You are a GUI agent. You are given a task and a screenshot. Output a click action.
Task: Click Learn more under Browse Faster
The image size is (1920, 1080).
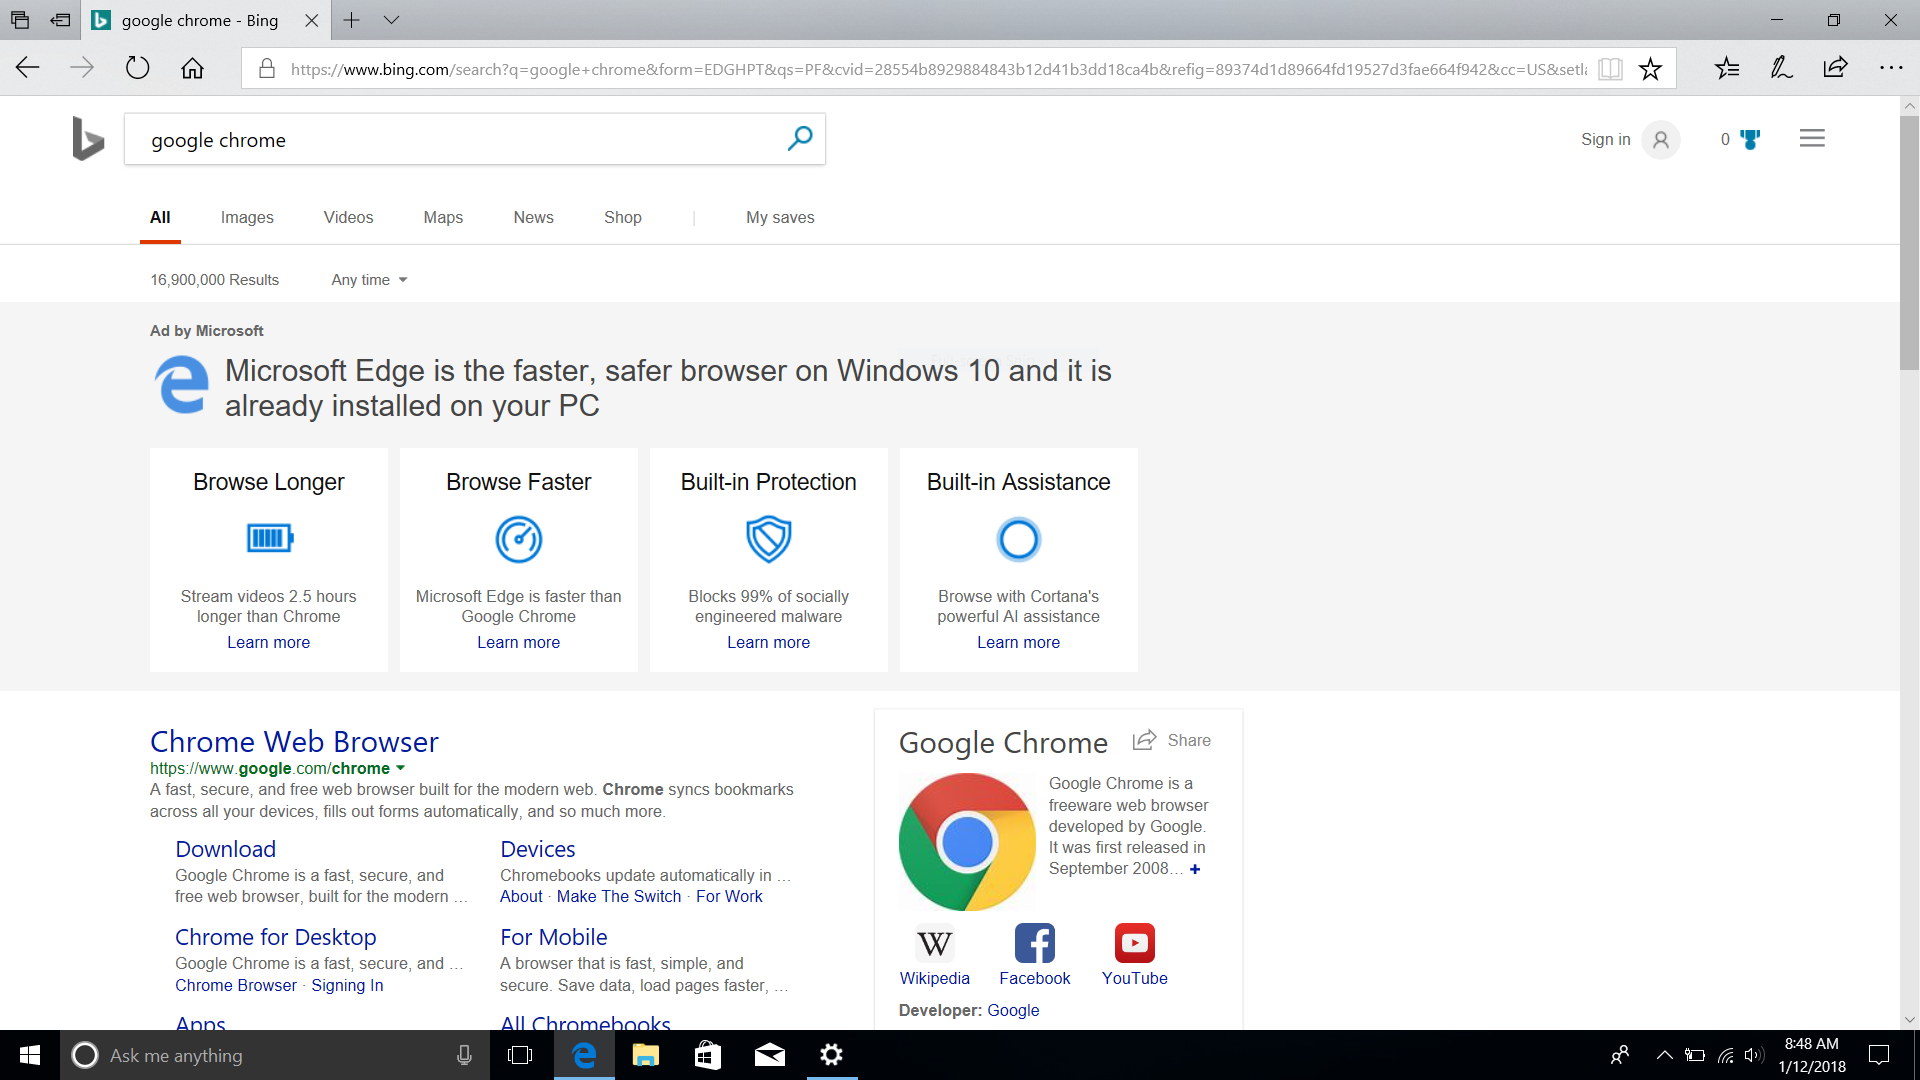point(518,642)
